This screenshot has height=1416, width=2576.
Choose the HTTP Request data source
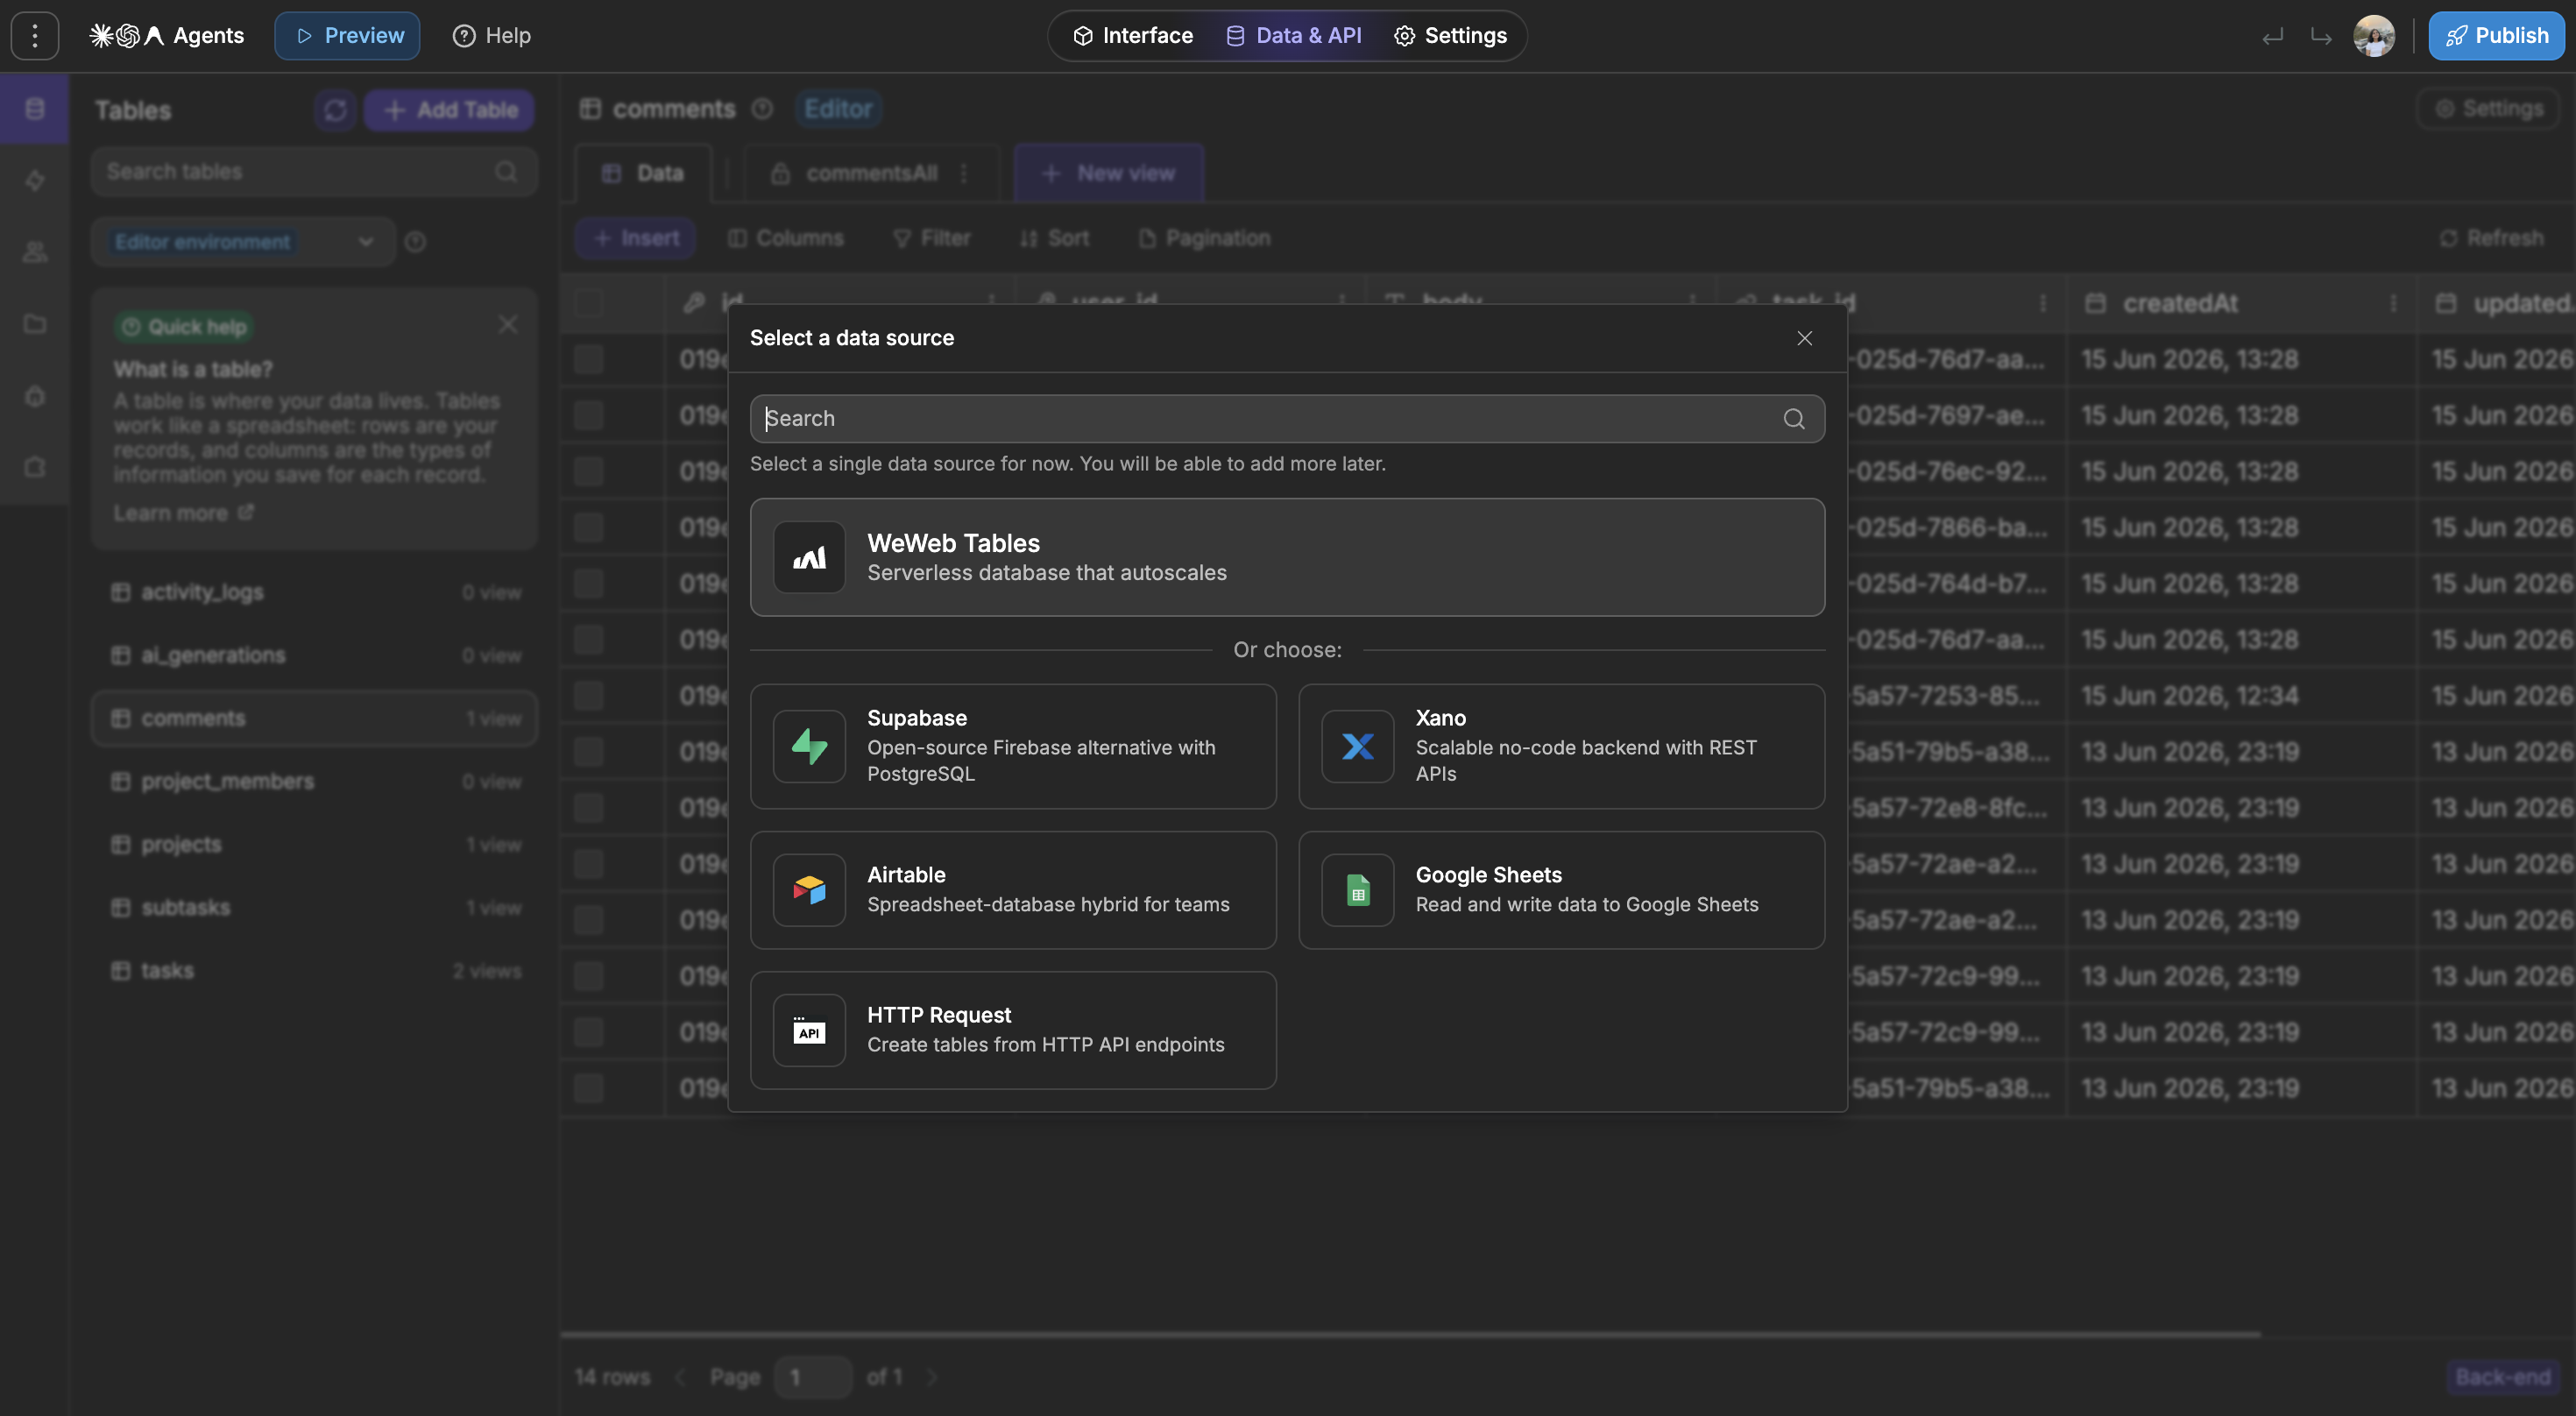tap(1013, 1030)
